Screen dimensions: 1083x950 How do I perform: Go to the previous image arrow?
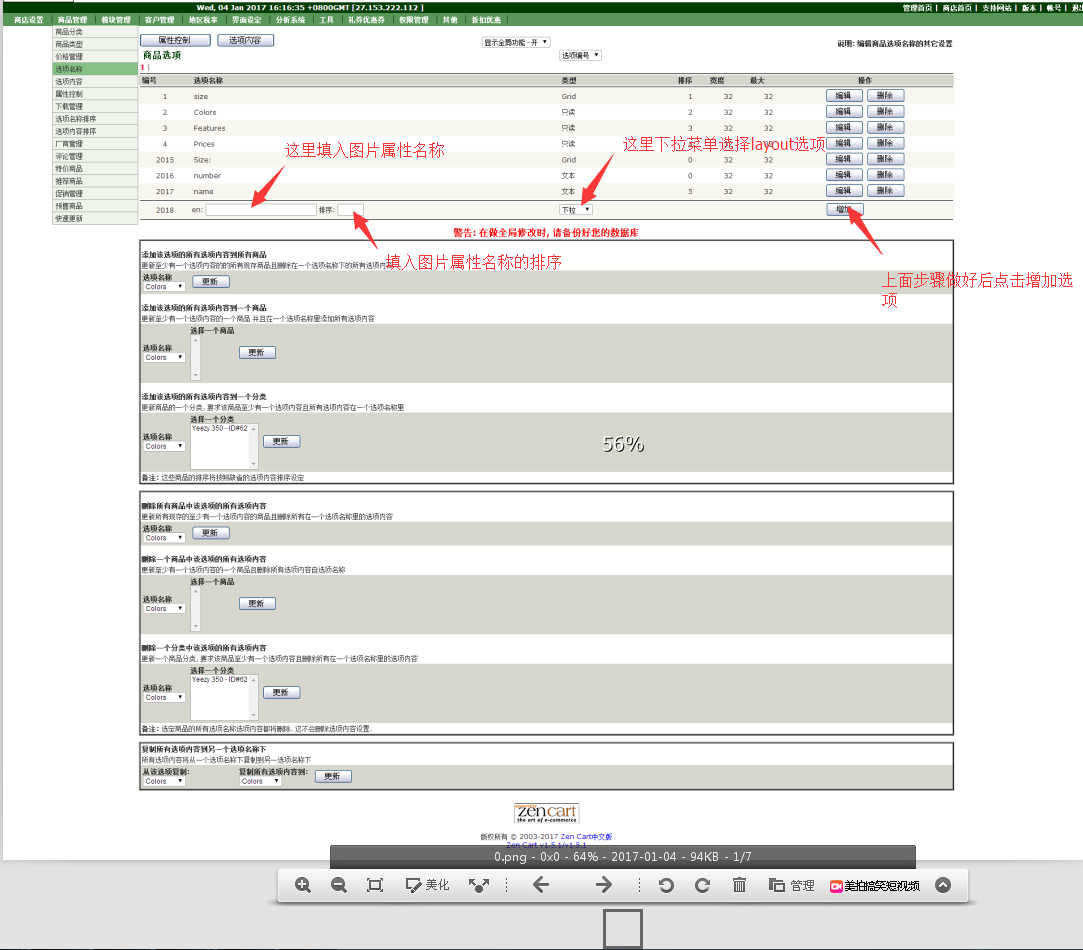(x=541, y=885)
